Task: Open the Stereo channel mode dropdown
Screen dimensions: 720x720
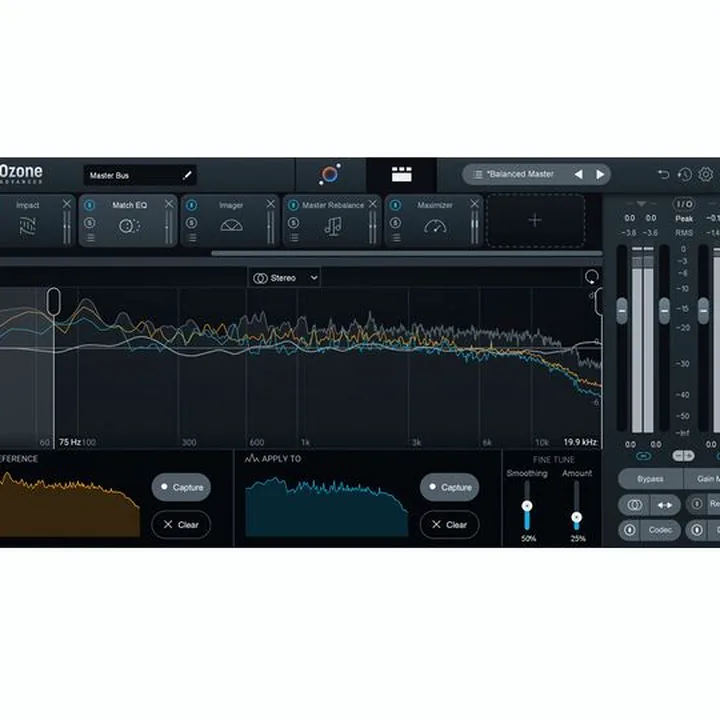Action: [284, 278]
